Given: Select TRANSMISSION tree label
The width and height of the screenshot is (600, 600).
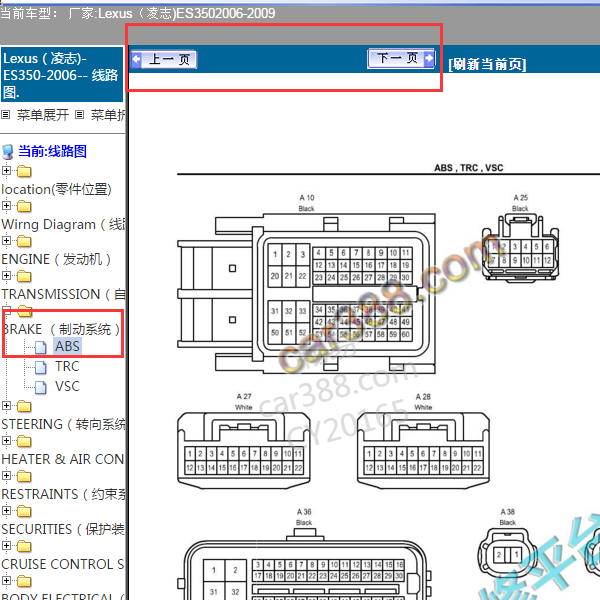Looking at the screenshot, I should click(63, 294).
